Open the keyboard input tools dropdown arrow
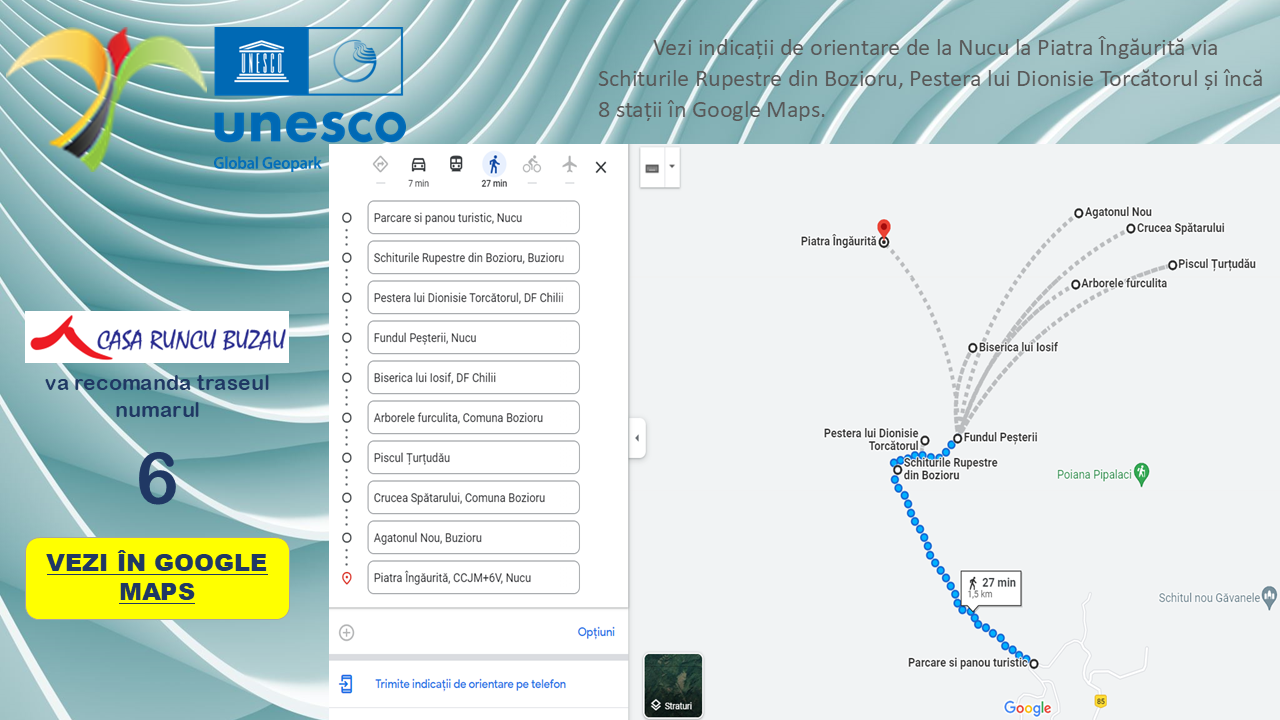The width and height of the screenshot is (1280, 720). [672, 167]
